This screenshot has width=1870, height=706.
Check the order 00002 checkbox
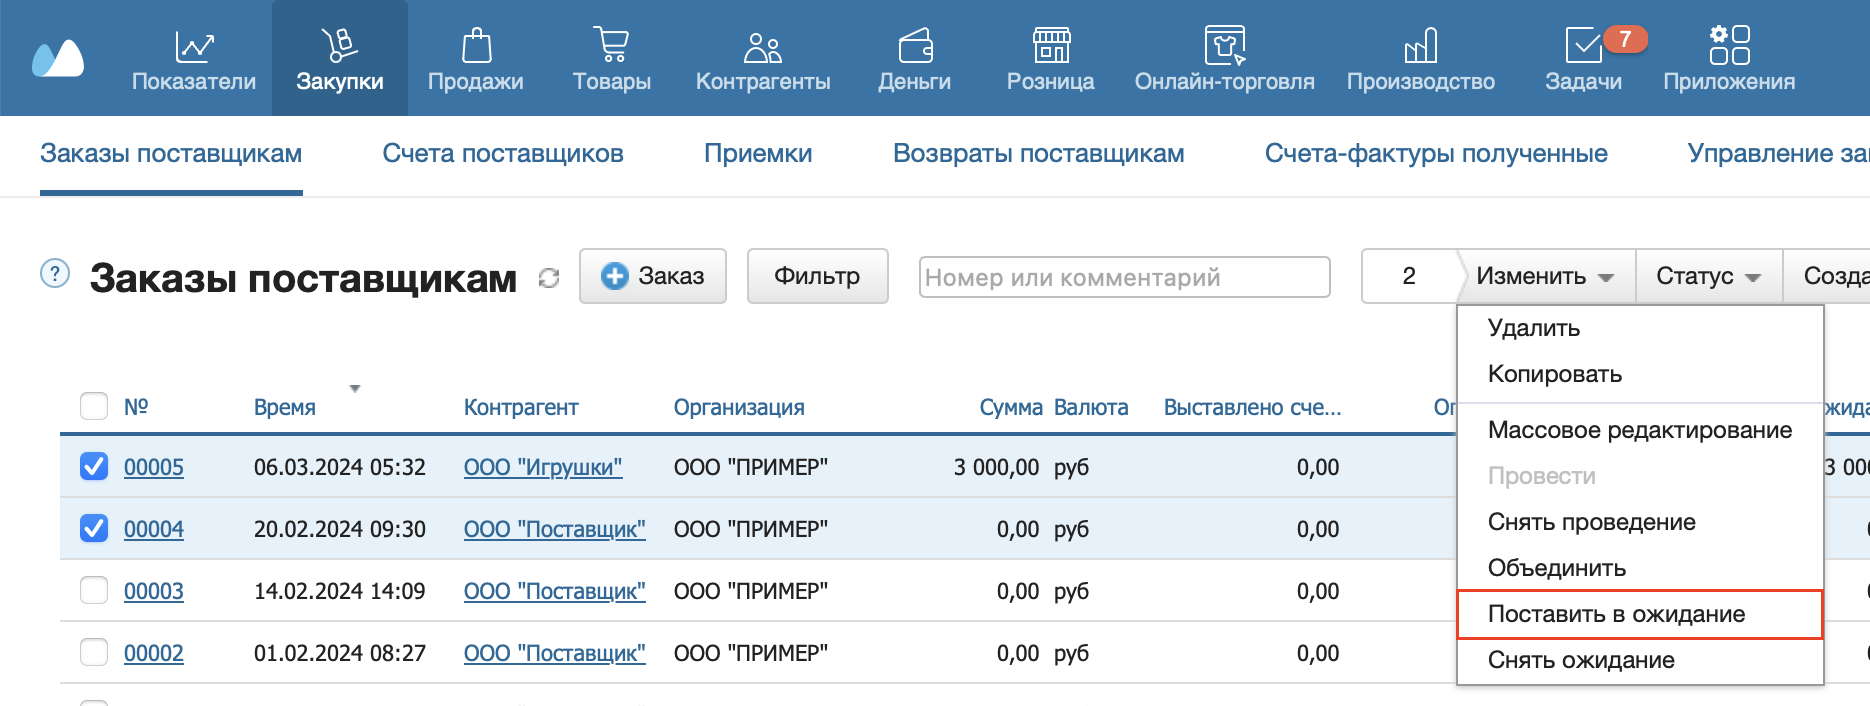(94, 652)
